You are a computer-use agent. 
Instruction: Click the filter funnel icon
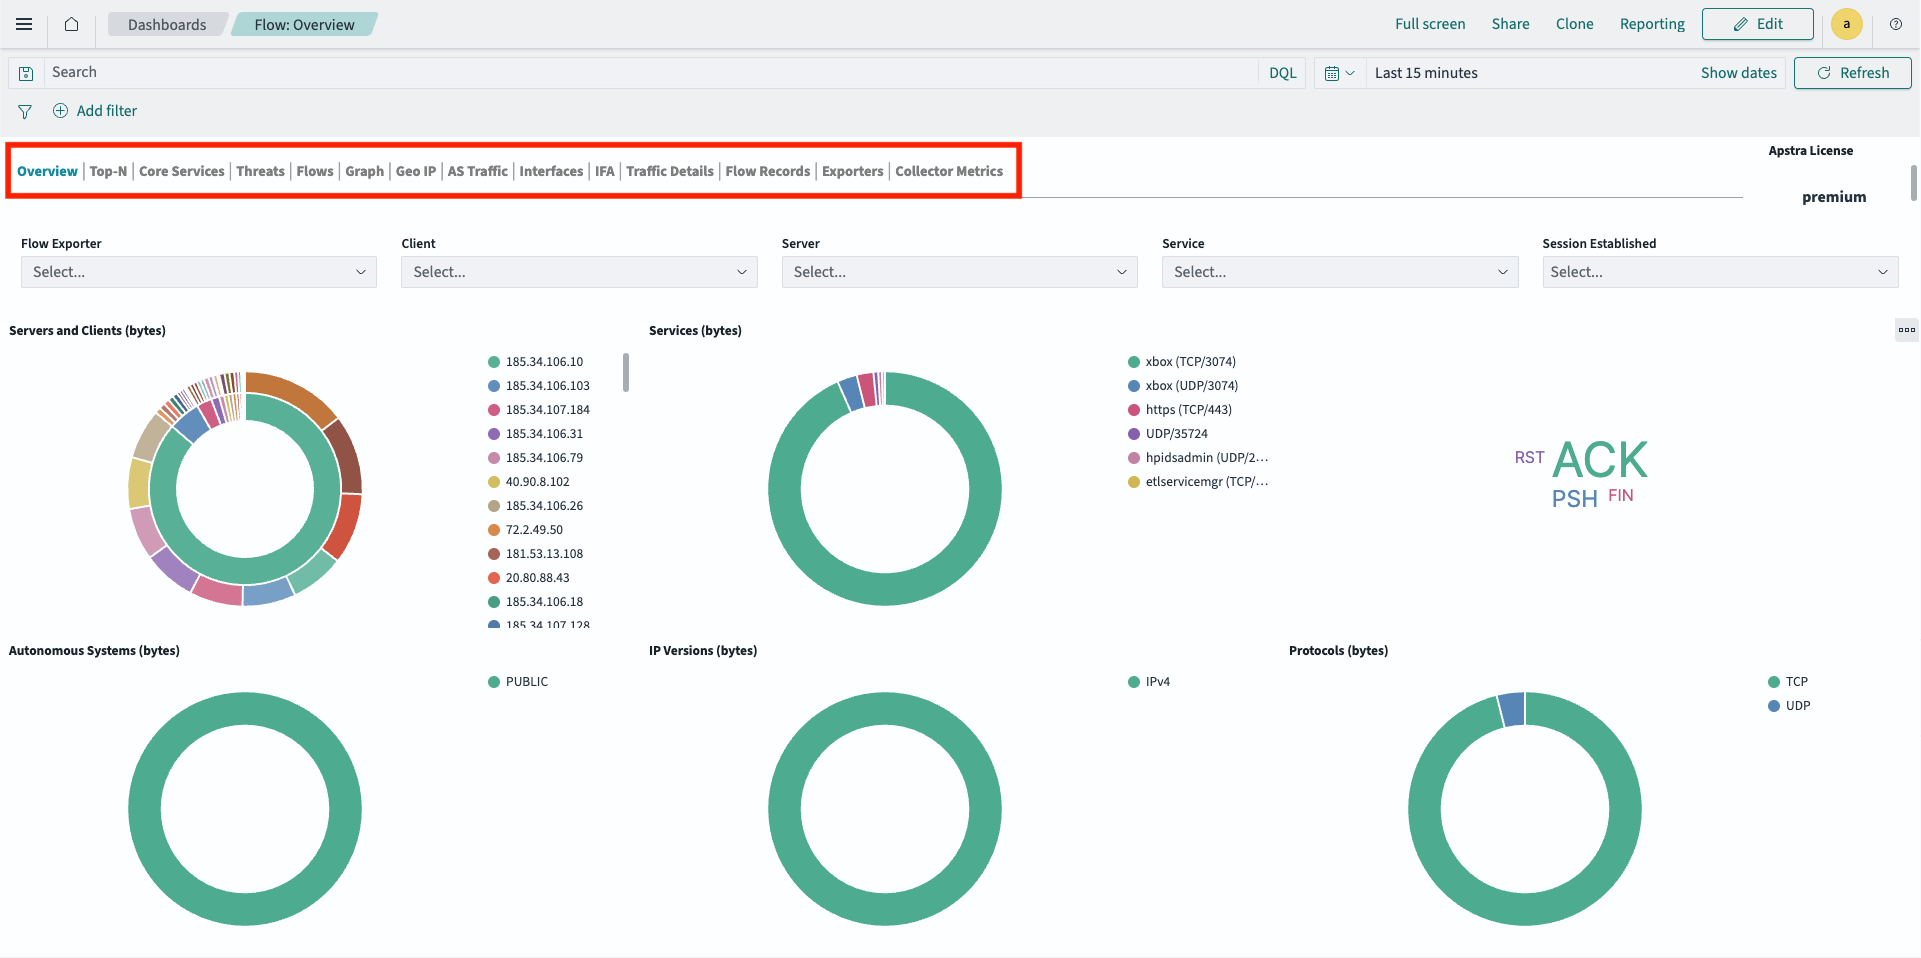[25, 111]
